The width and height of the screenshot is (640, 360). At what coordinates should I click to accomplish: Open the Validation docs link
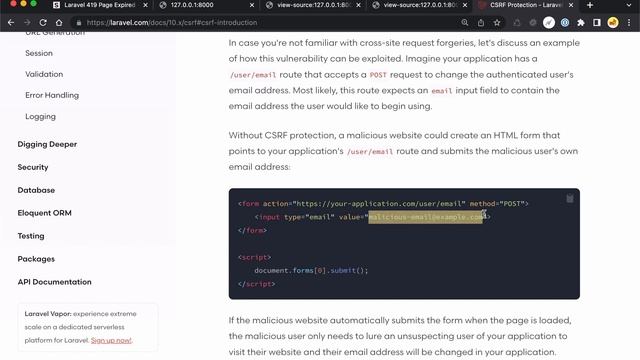coord(44,74)
